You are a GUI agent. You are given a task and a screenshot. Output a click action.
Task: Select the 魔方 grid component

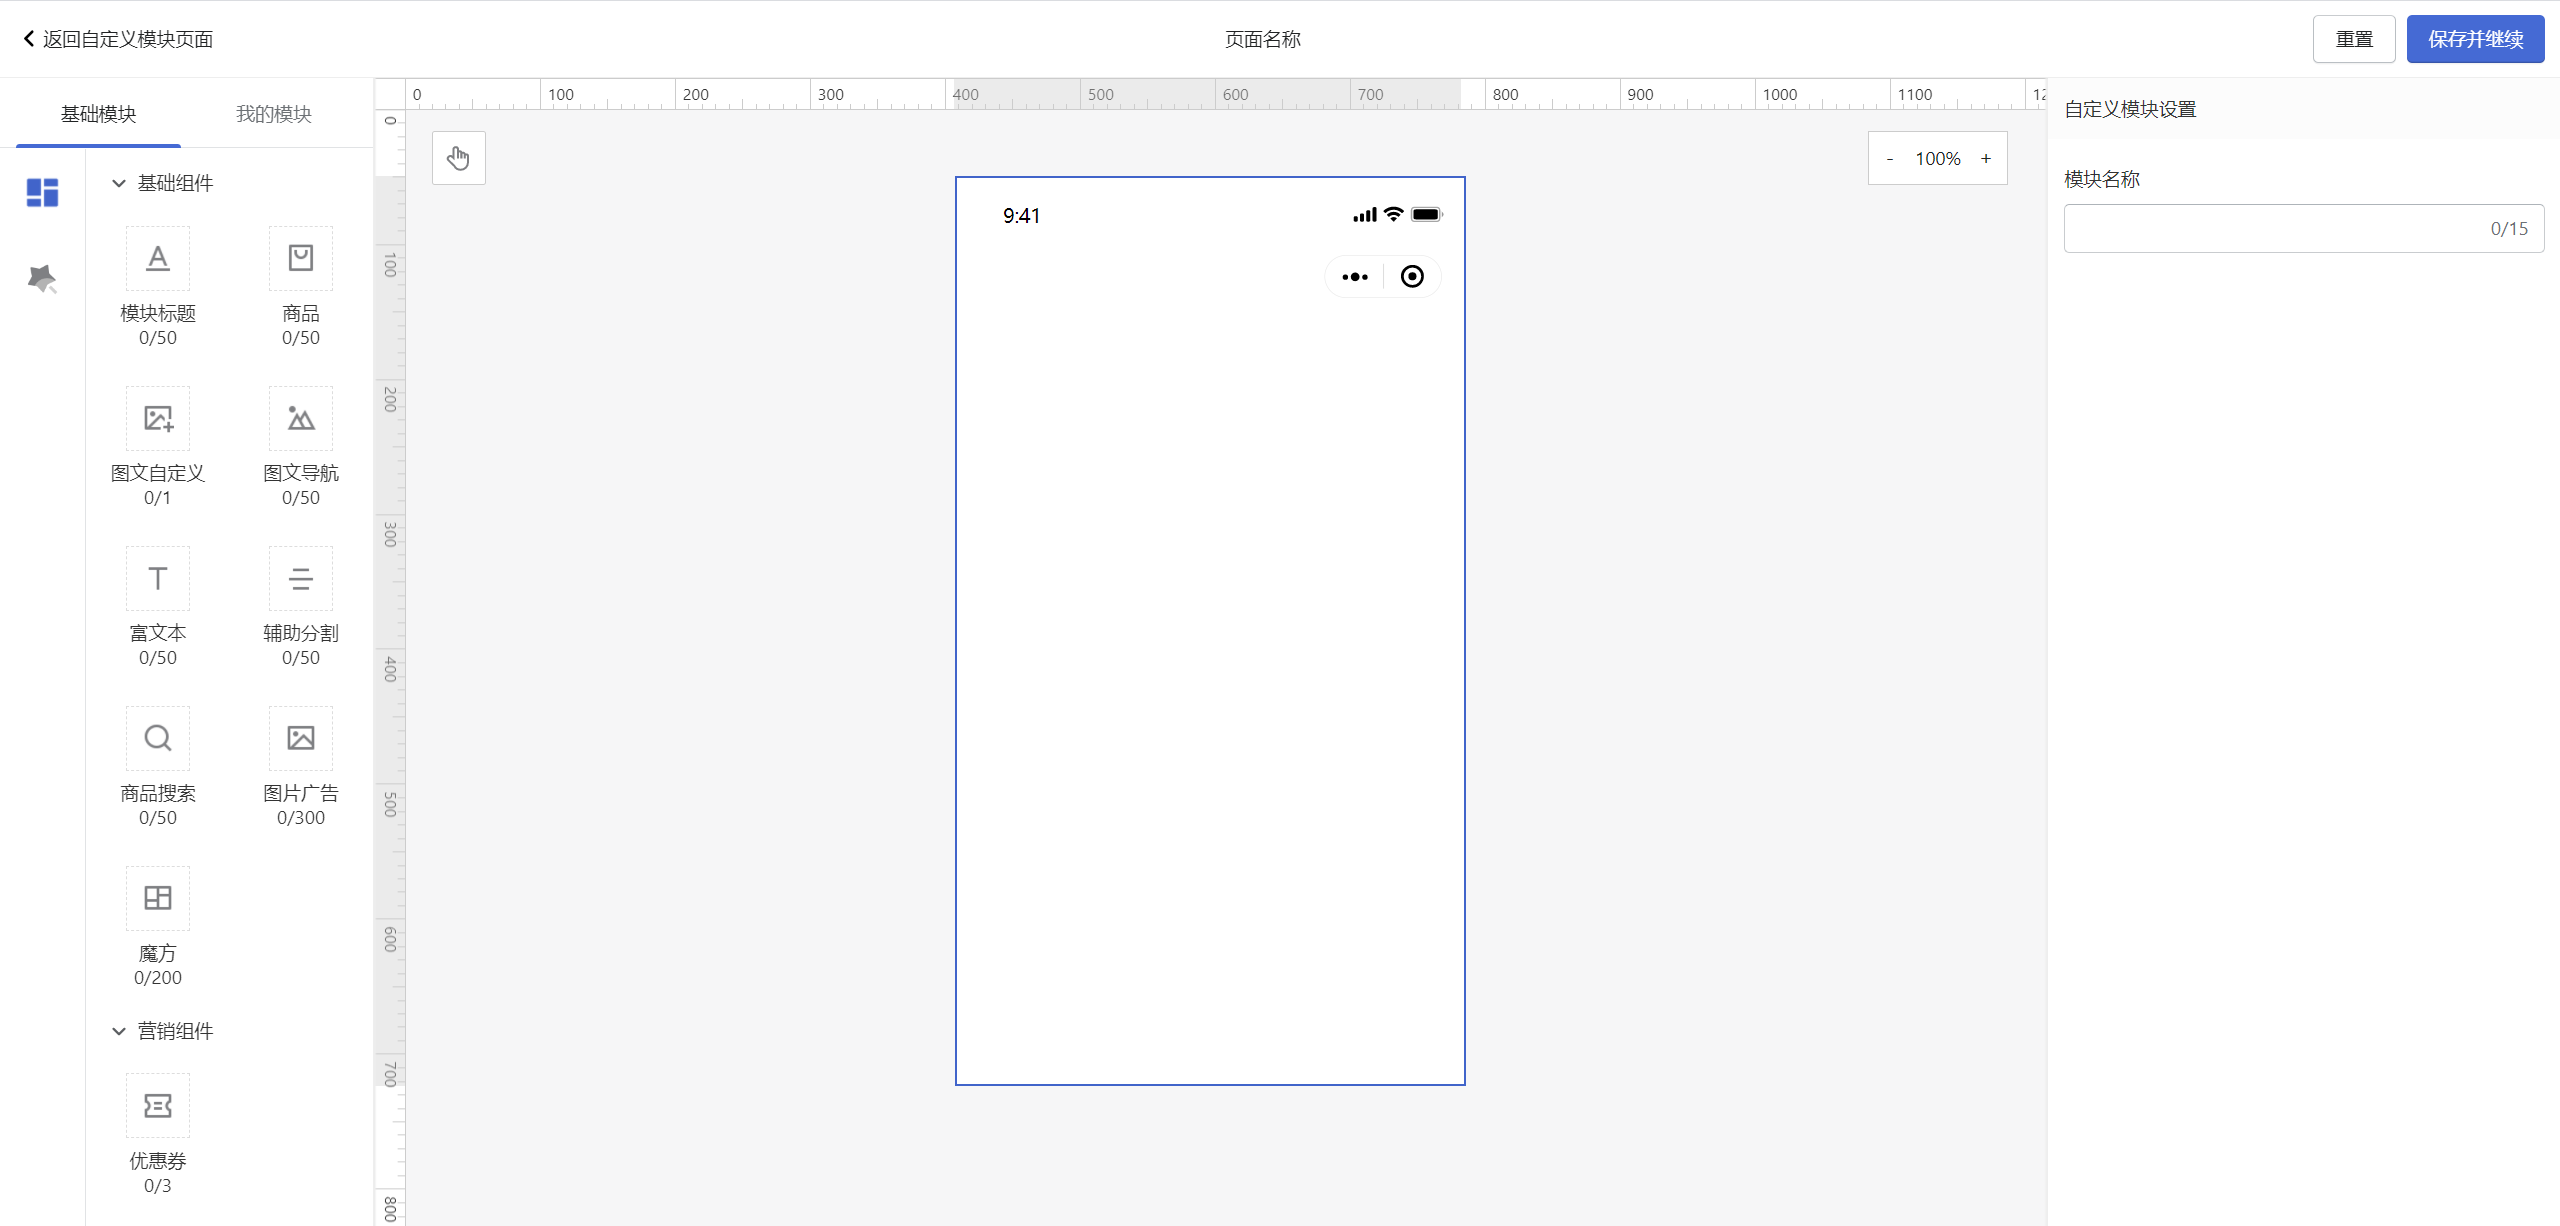pyautogui.click(x=158, y=899)
